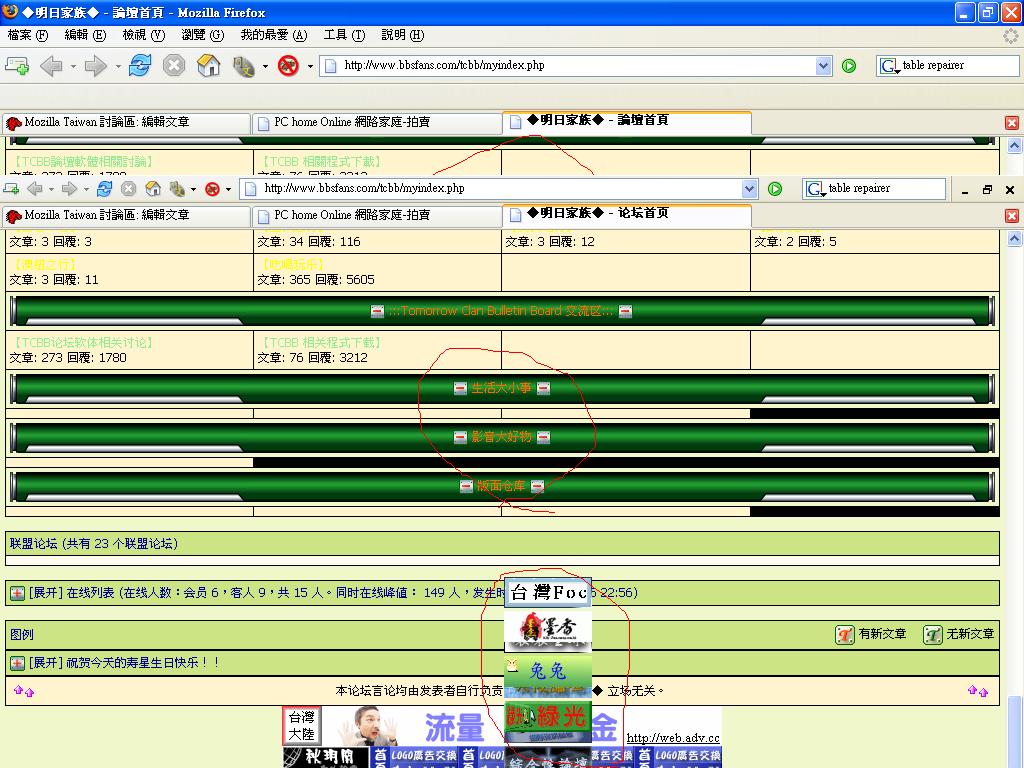1024x768 pixels.
Task: Click the Chinese conversion icon in top toolbar
Action: point(243,66)
